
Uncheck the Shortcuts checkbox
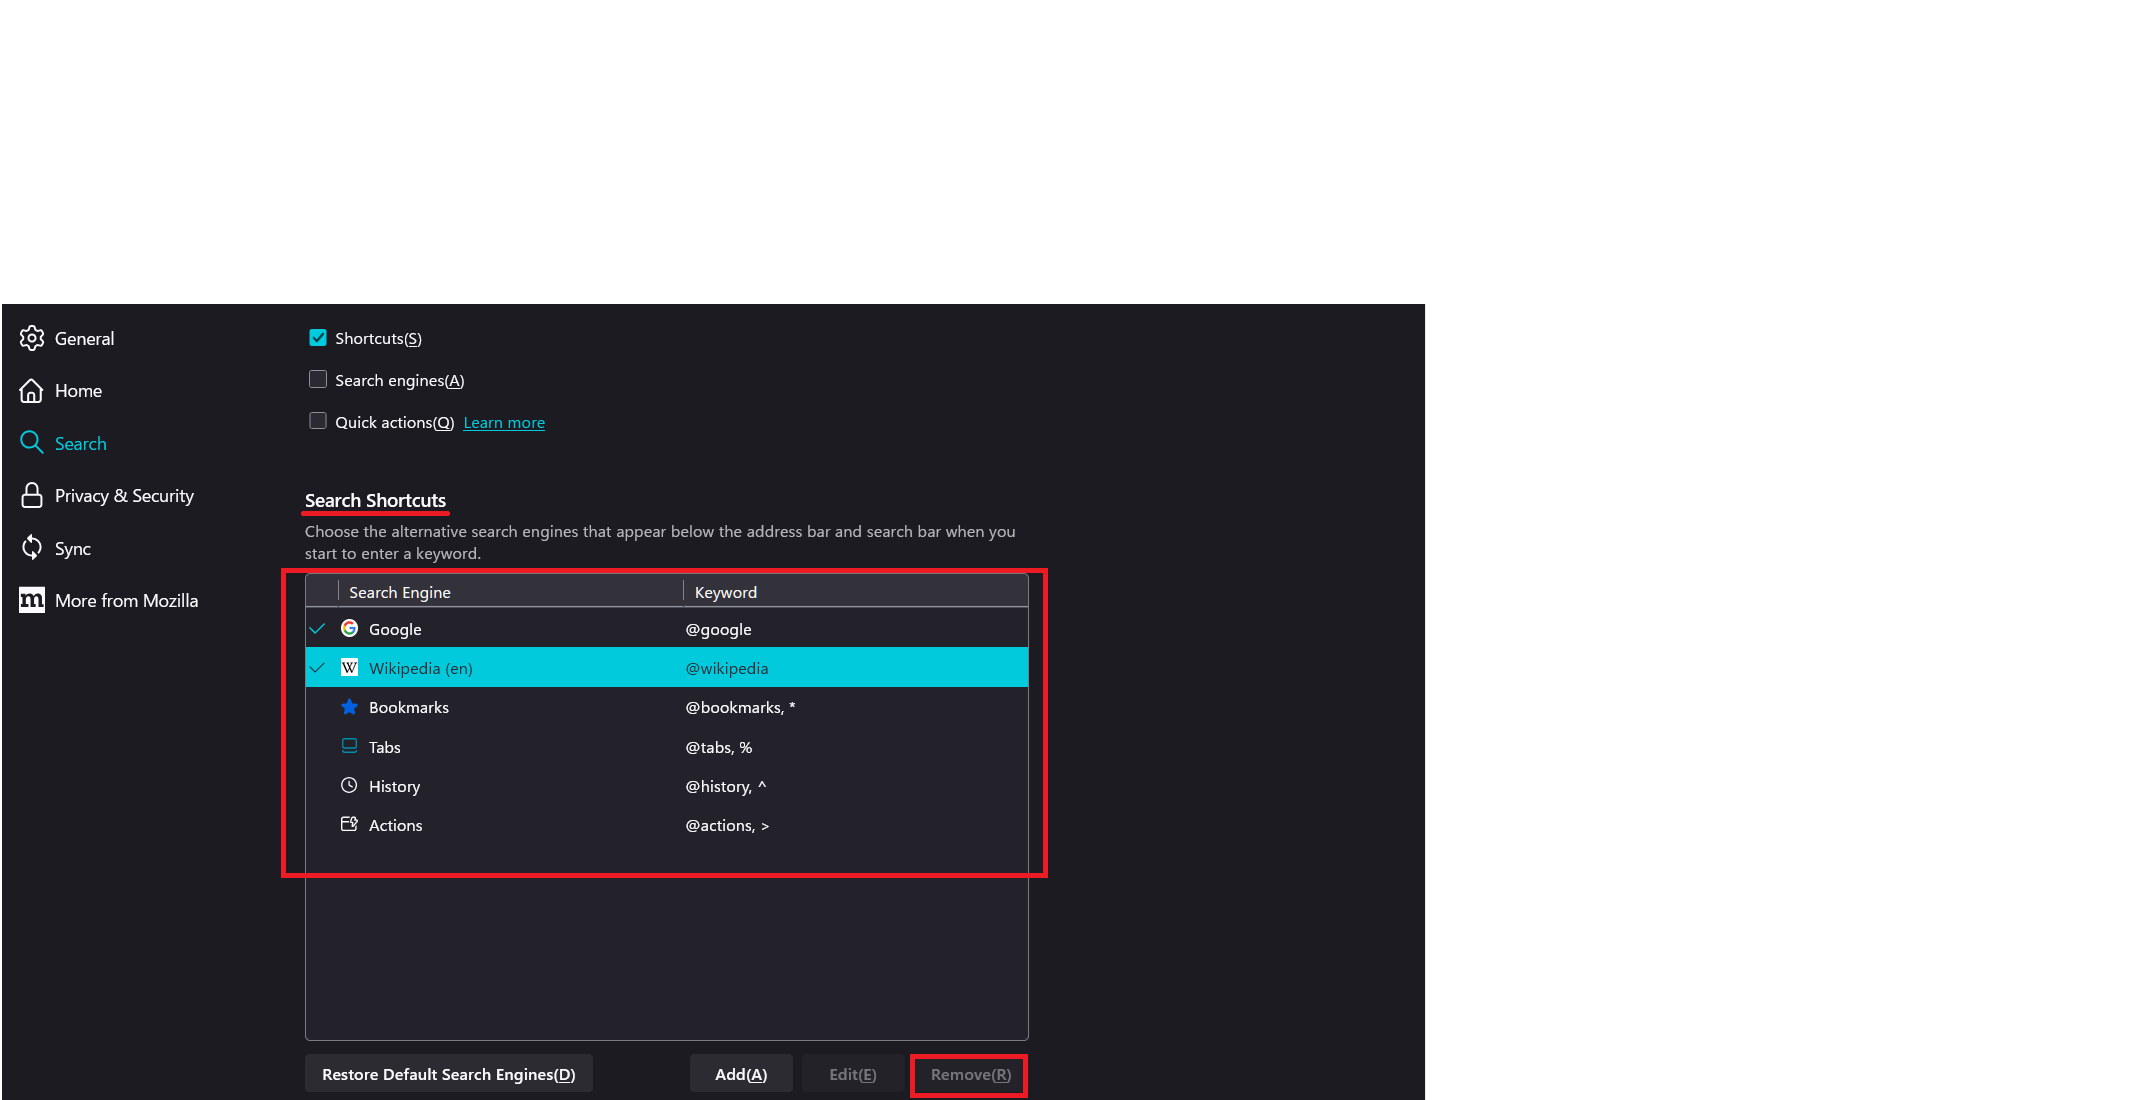[318, 338]
